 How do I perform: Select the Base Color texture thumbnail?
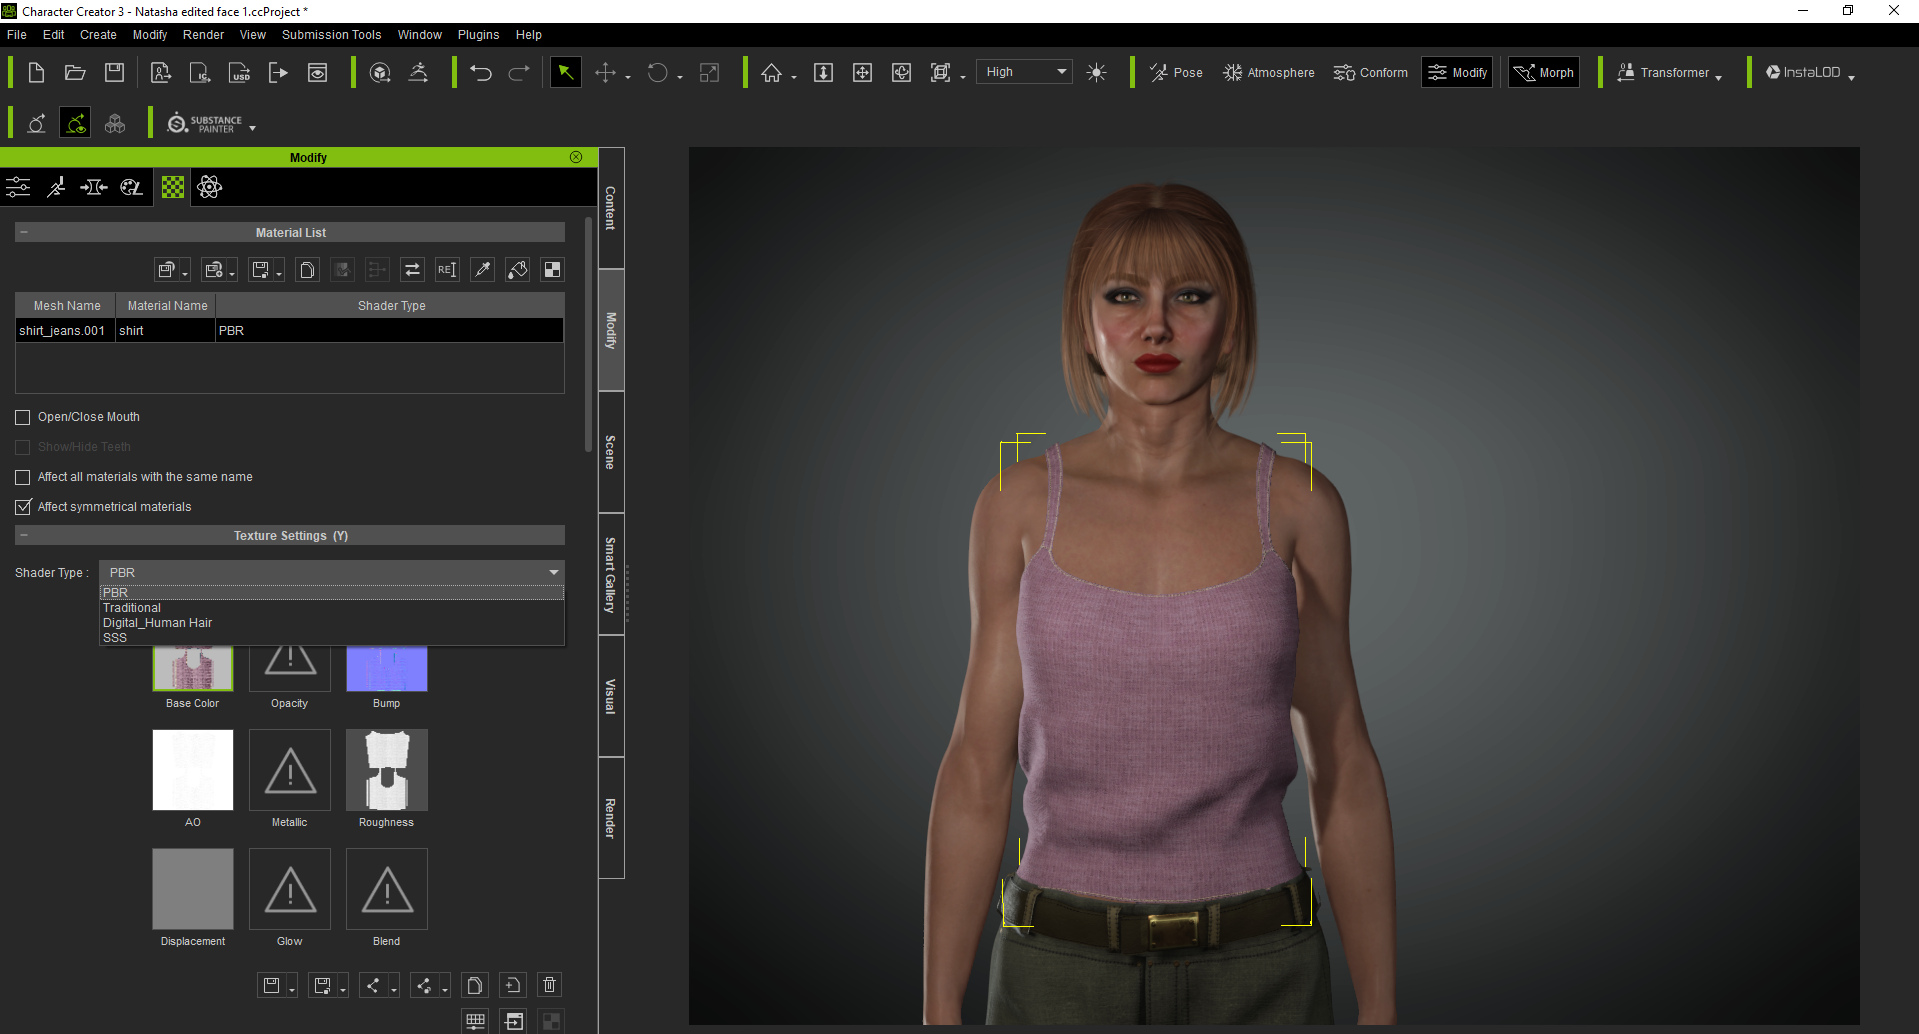(x=193, y=668)
